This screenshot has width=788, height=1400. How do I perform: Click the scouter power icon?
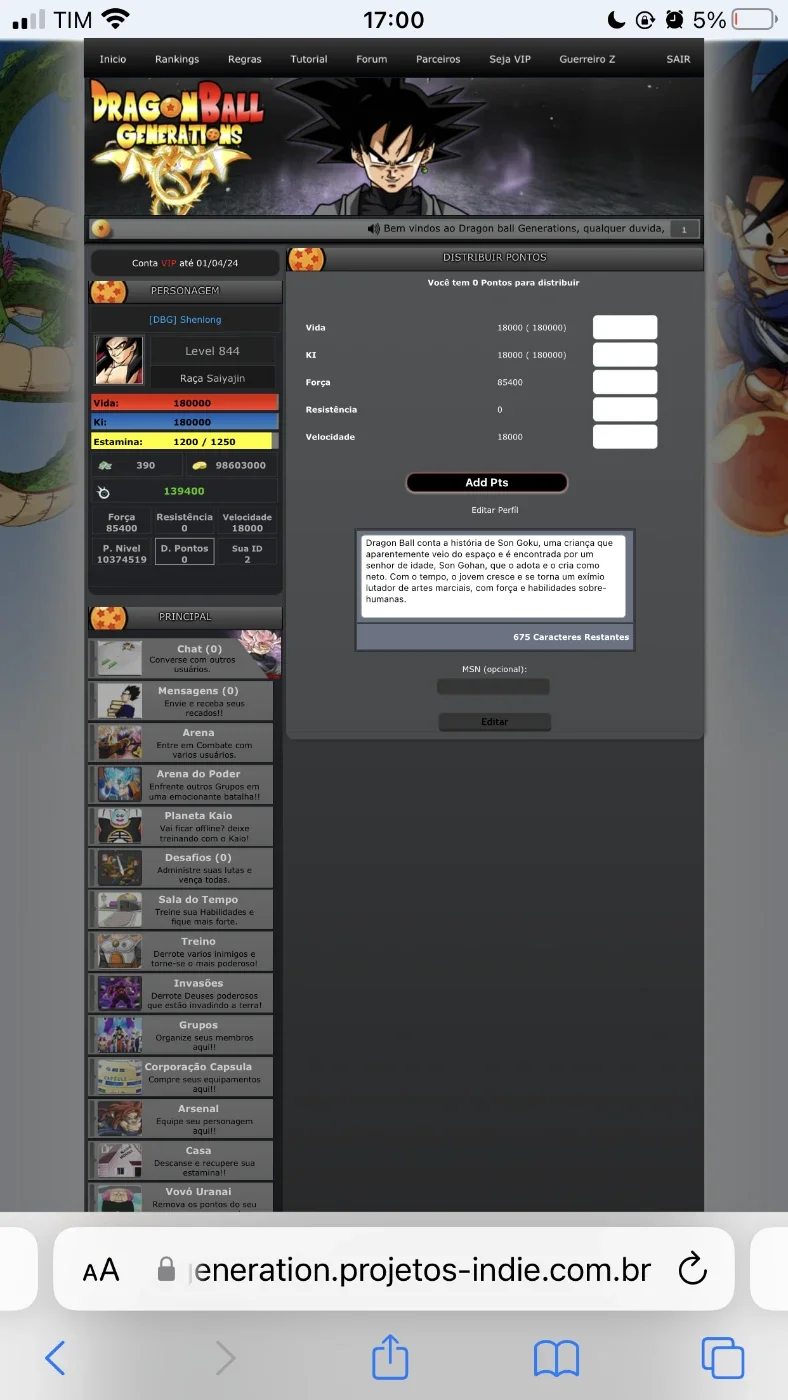(x=103, y=492)
